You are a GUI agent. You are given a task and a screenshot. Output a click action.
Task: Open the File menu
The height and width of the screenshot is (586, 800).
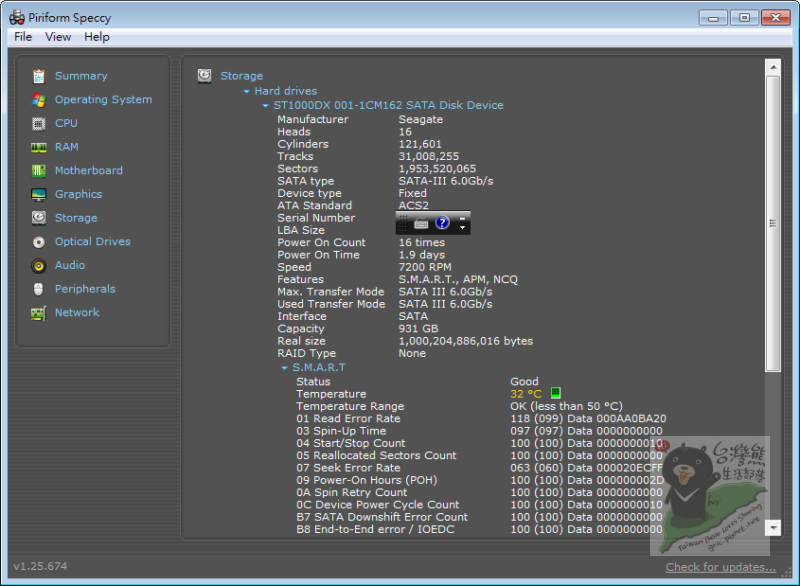[23, 37]
